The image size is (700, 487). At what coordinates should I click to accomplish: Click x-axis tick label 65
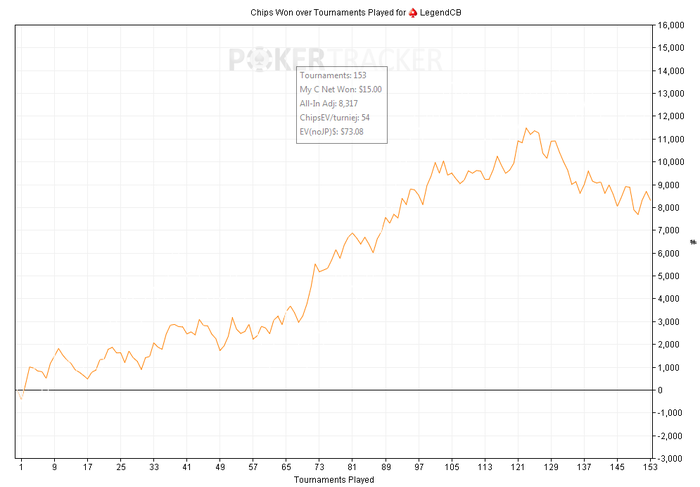click(286, 467)
